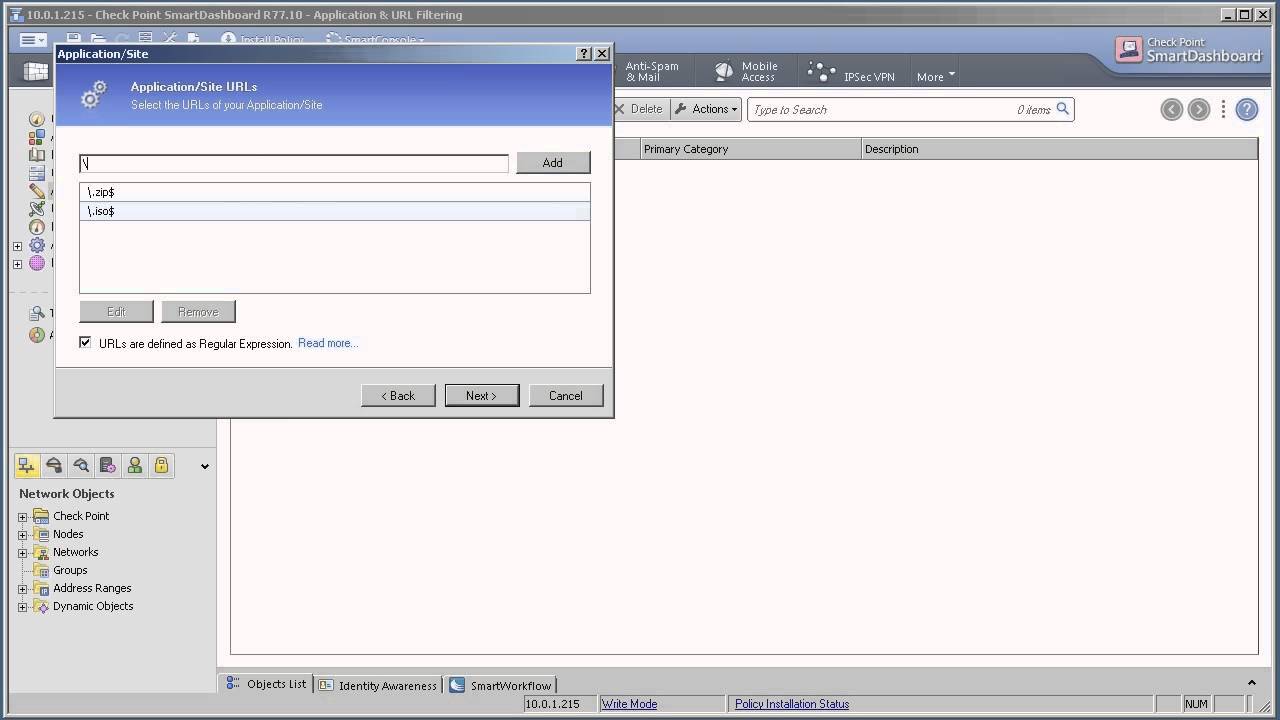Click the Add button in the dialog

tap(553, 163)
